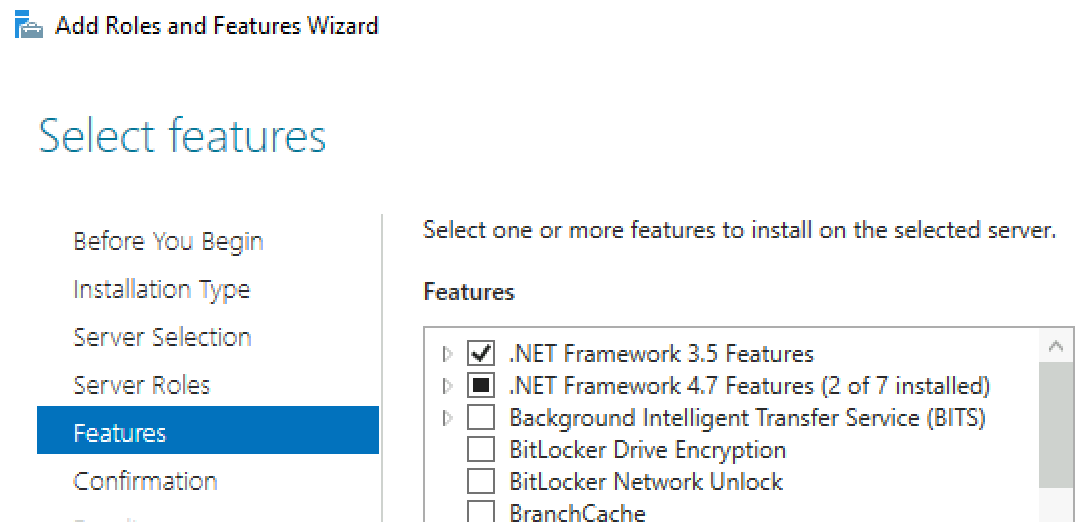Click the features list scroll-up arrow
The width and height of the screenshot is (1082, 522).
pyautogui.click(x=1056, y=346)
